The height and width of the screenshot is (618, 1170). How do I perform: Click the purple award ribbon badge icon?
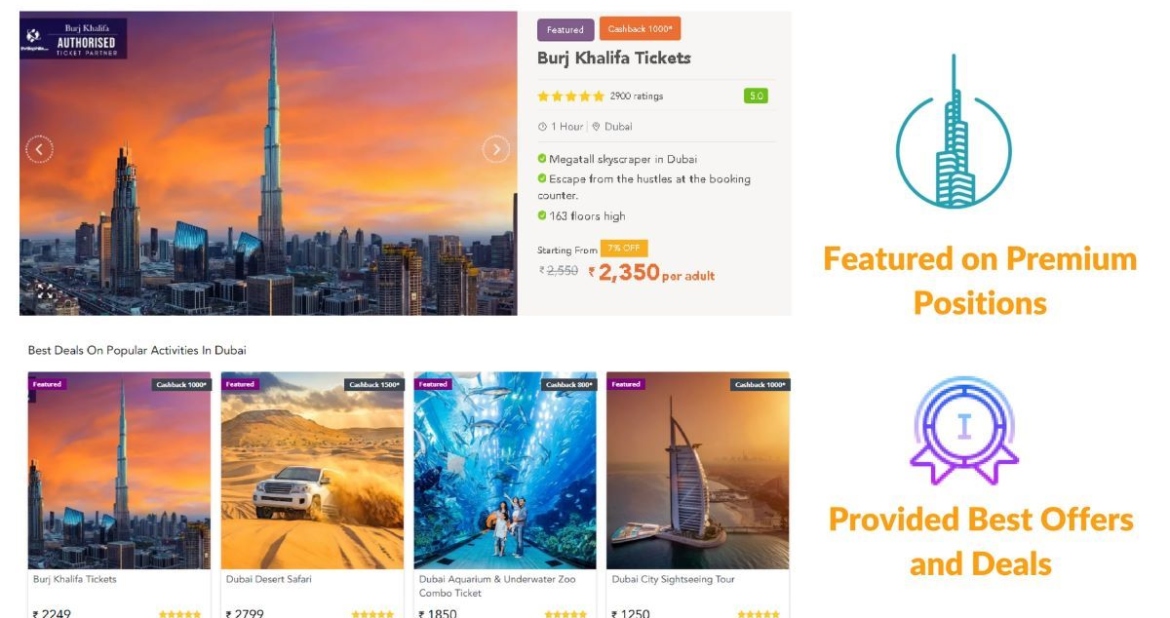pyautogui.click(x=963, y=430)
